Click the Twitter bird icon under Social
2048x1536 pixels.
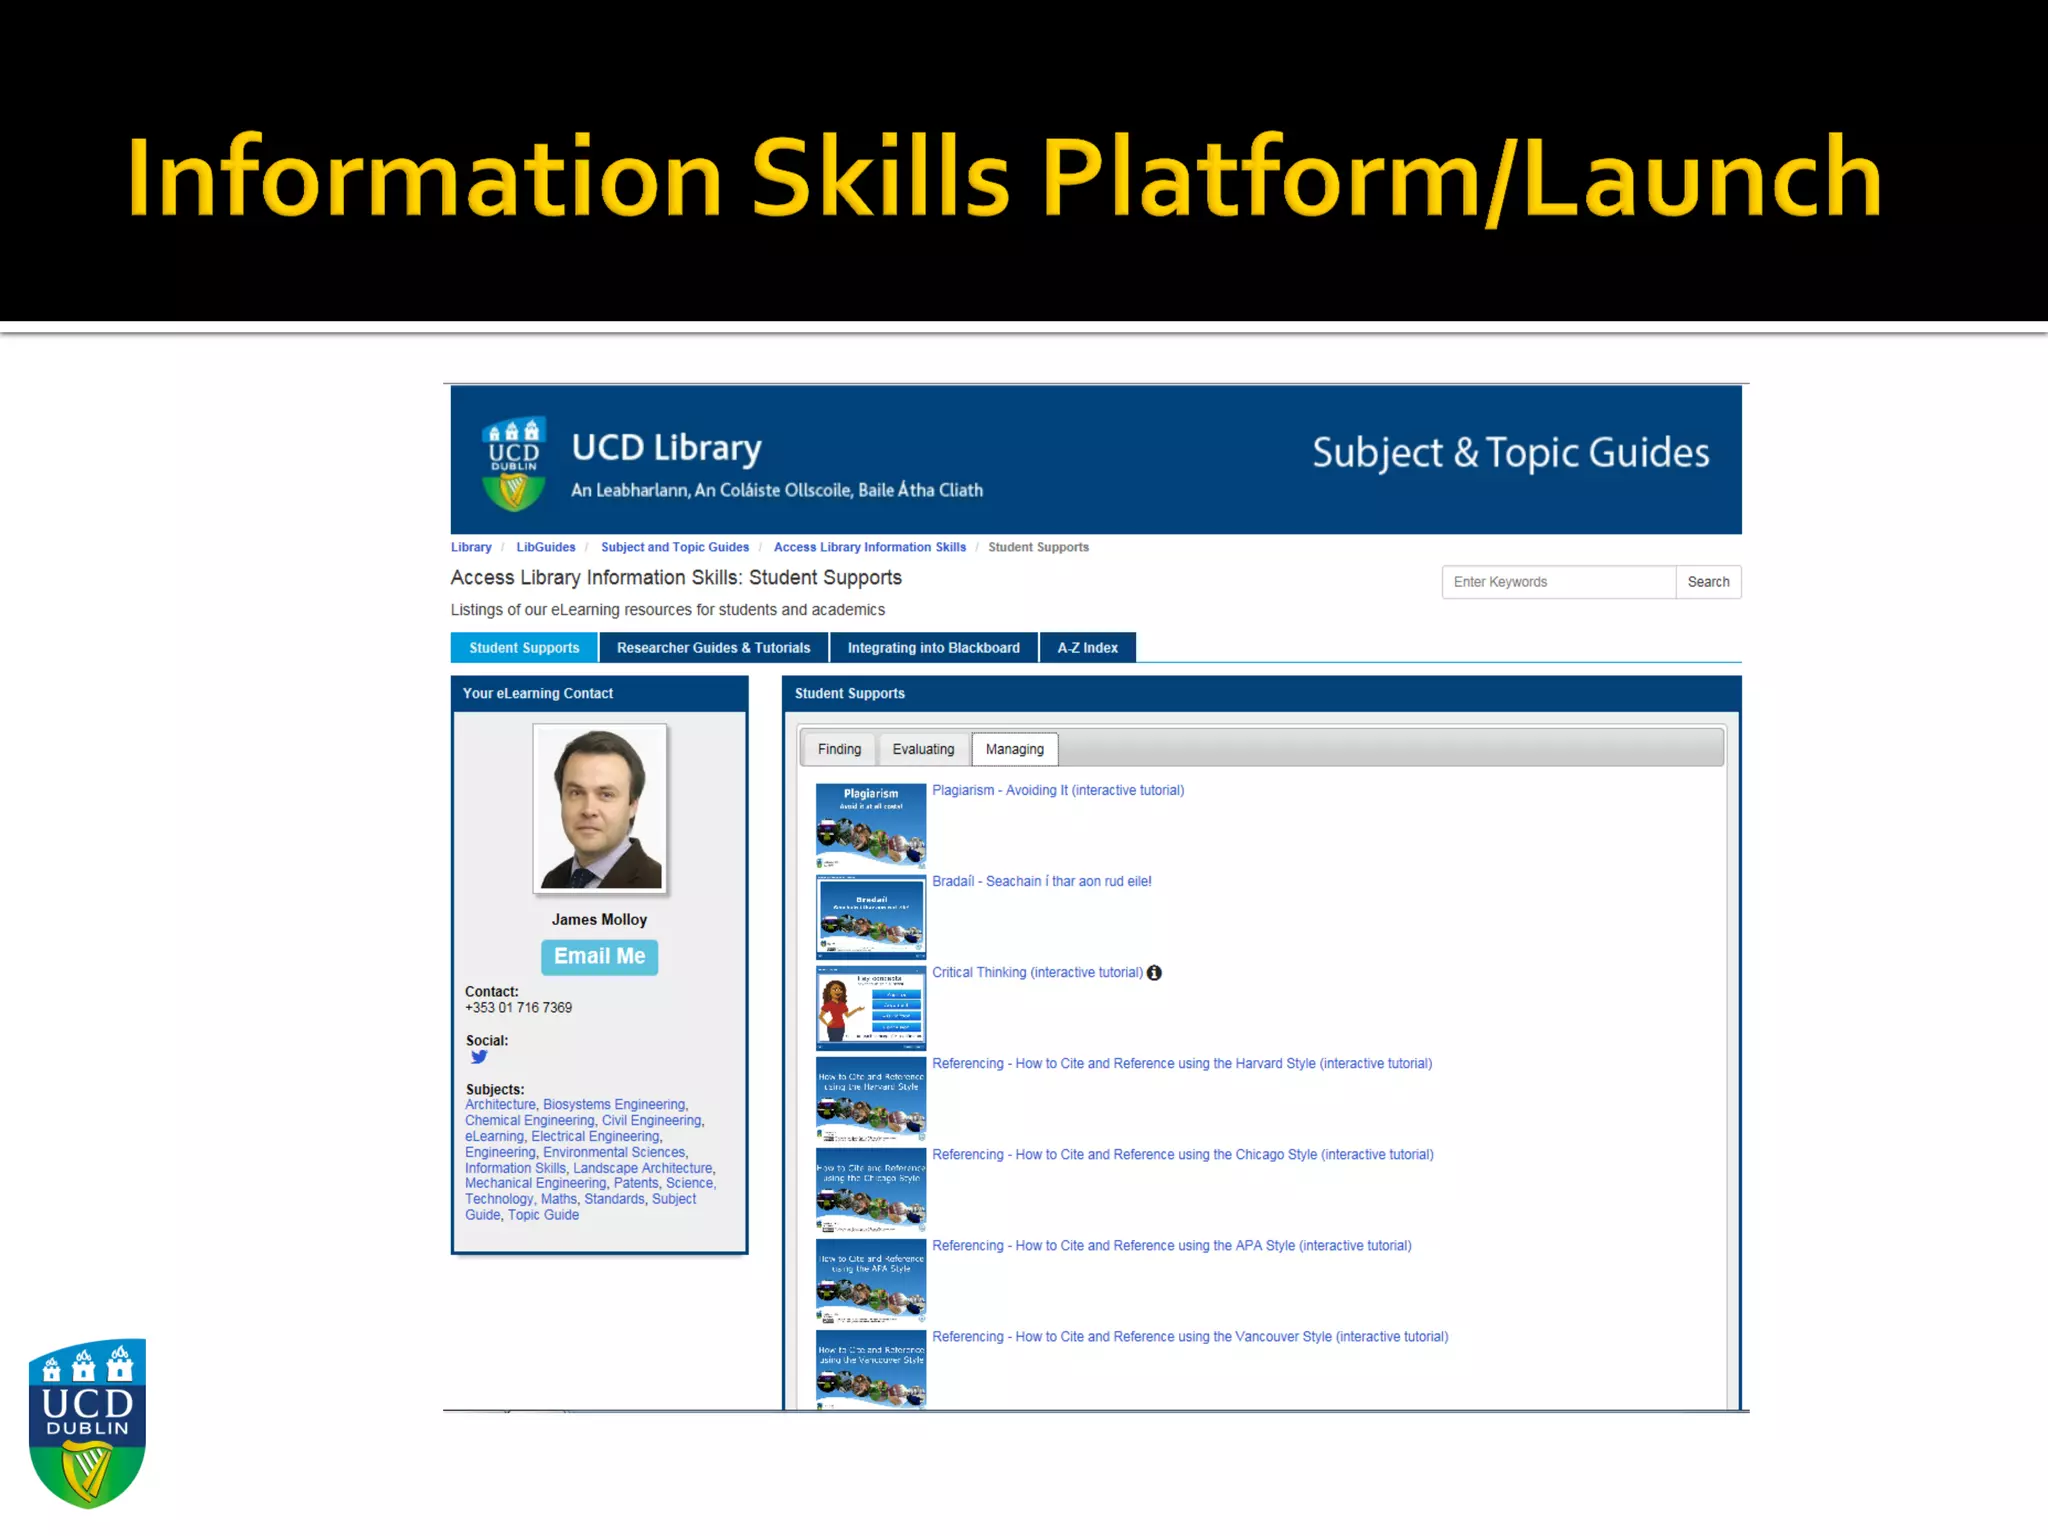[x=479, y=1057]
